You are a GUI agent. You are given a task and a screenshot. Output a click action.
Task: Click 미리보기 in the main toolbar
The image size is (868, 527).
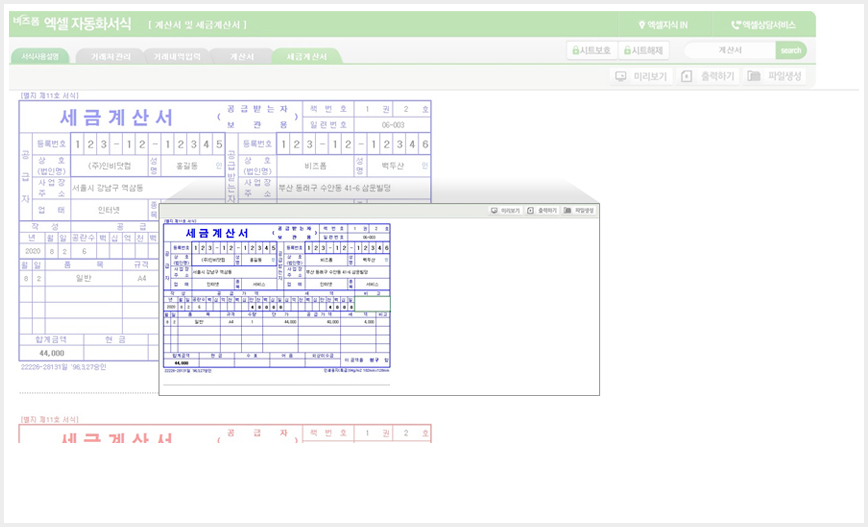point(641,76)
